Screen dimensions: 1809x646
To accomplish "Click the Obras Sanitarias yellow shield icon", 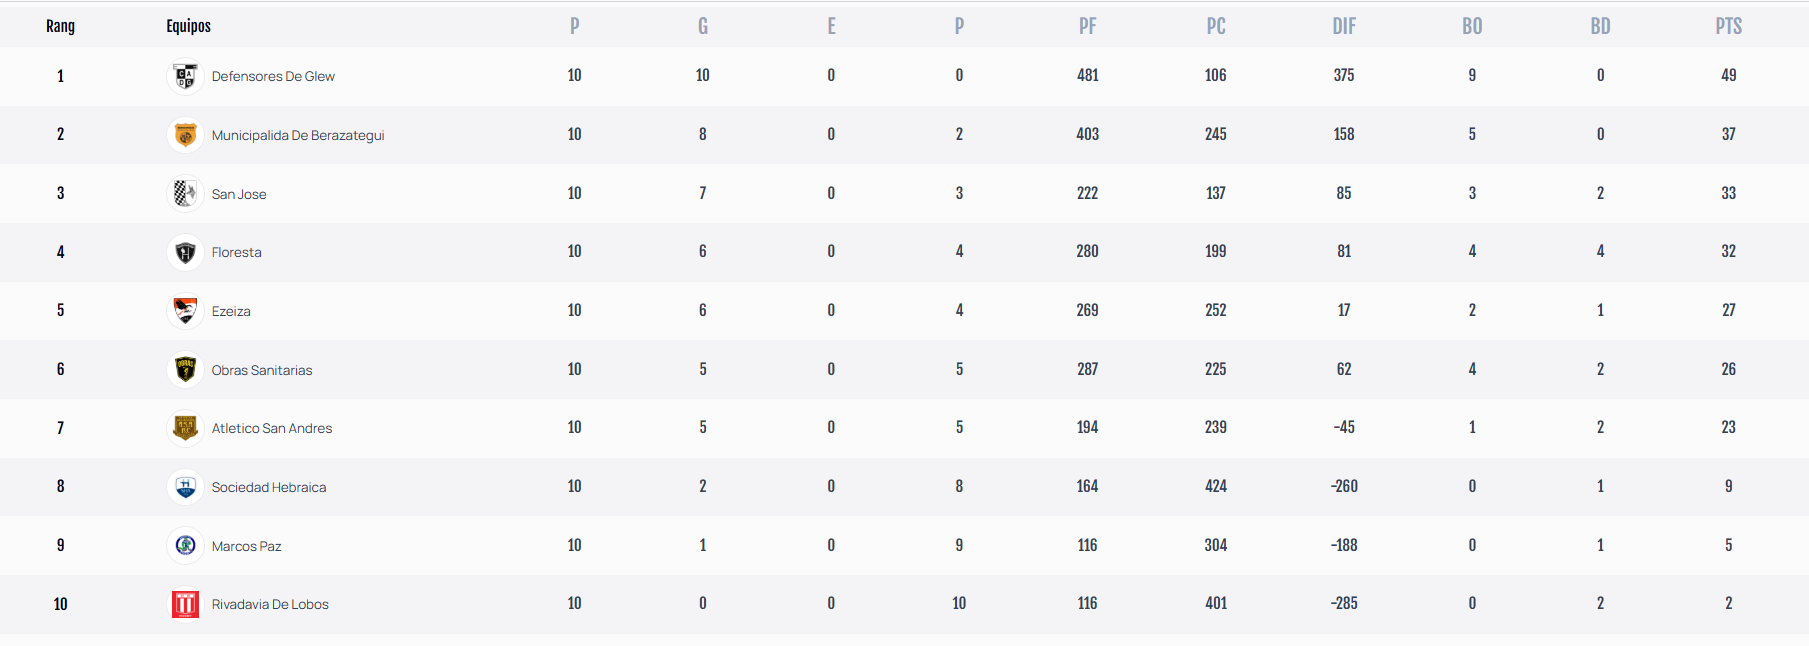I will point(185,370).
